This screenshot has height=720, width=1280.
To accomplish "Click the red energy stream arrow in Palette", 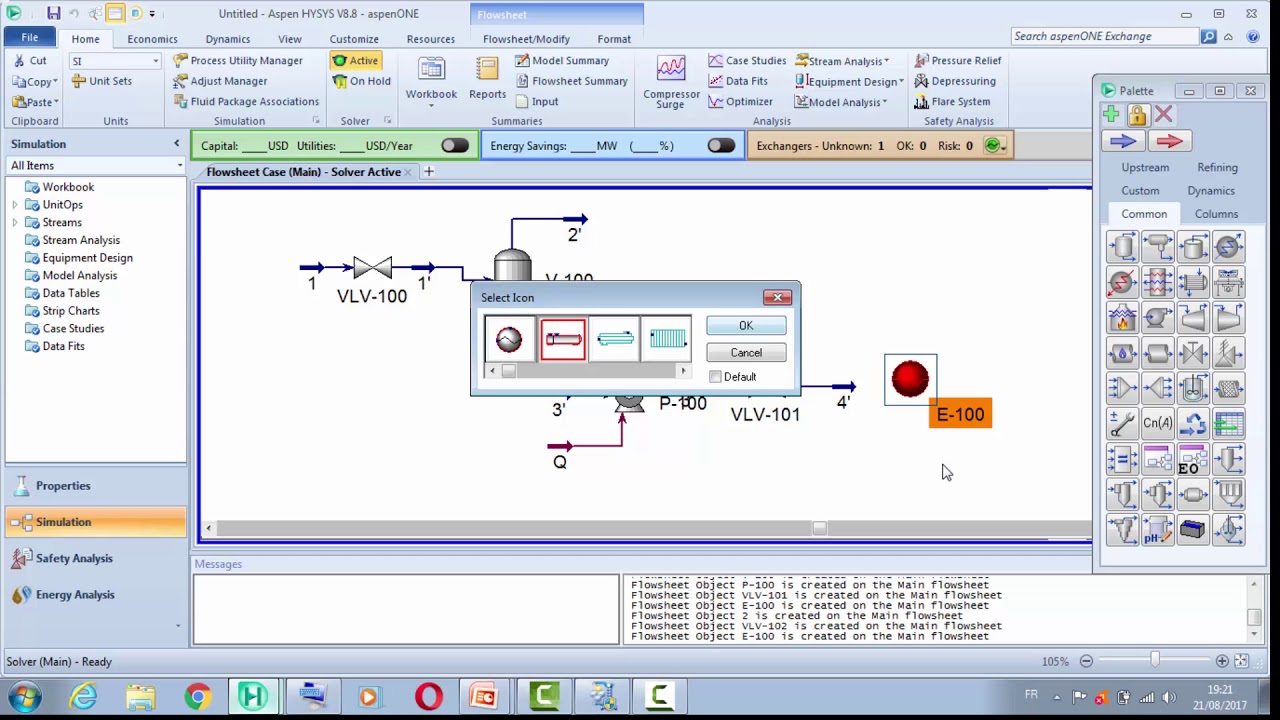I will tap(1169, 141).
